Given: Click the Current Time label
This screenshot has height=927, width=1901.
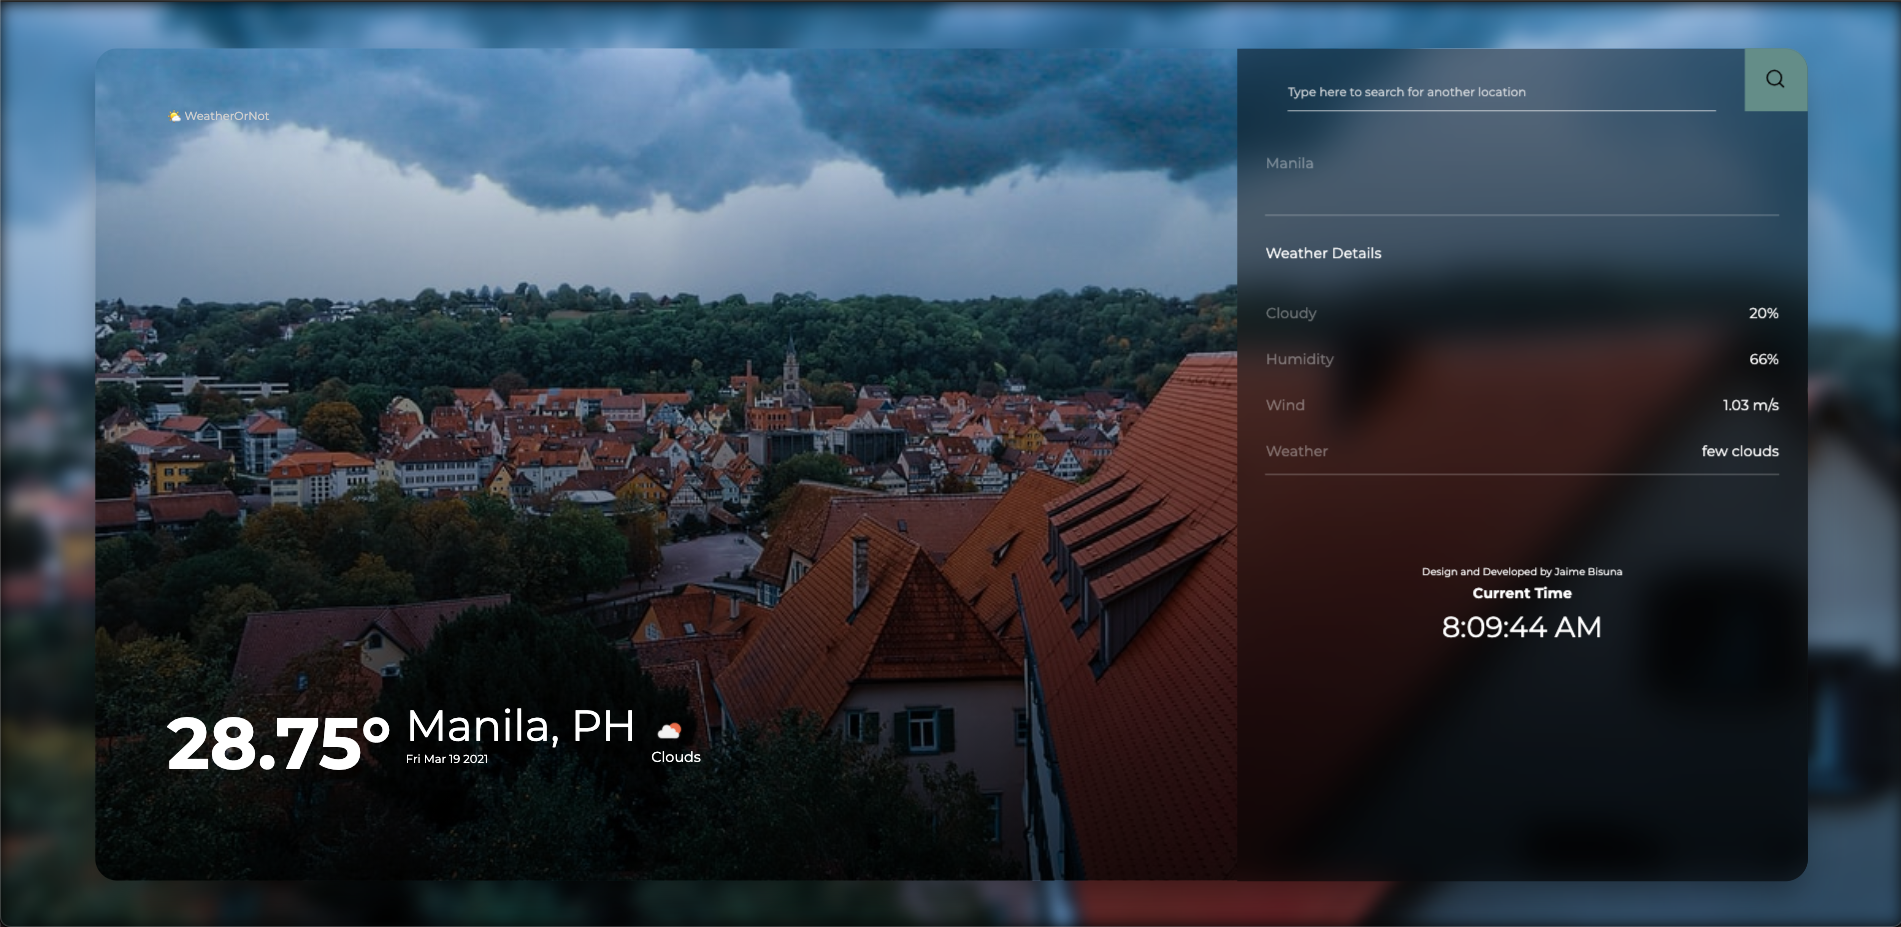Looking at the screenshot, I should pos(1522,593).
